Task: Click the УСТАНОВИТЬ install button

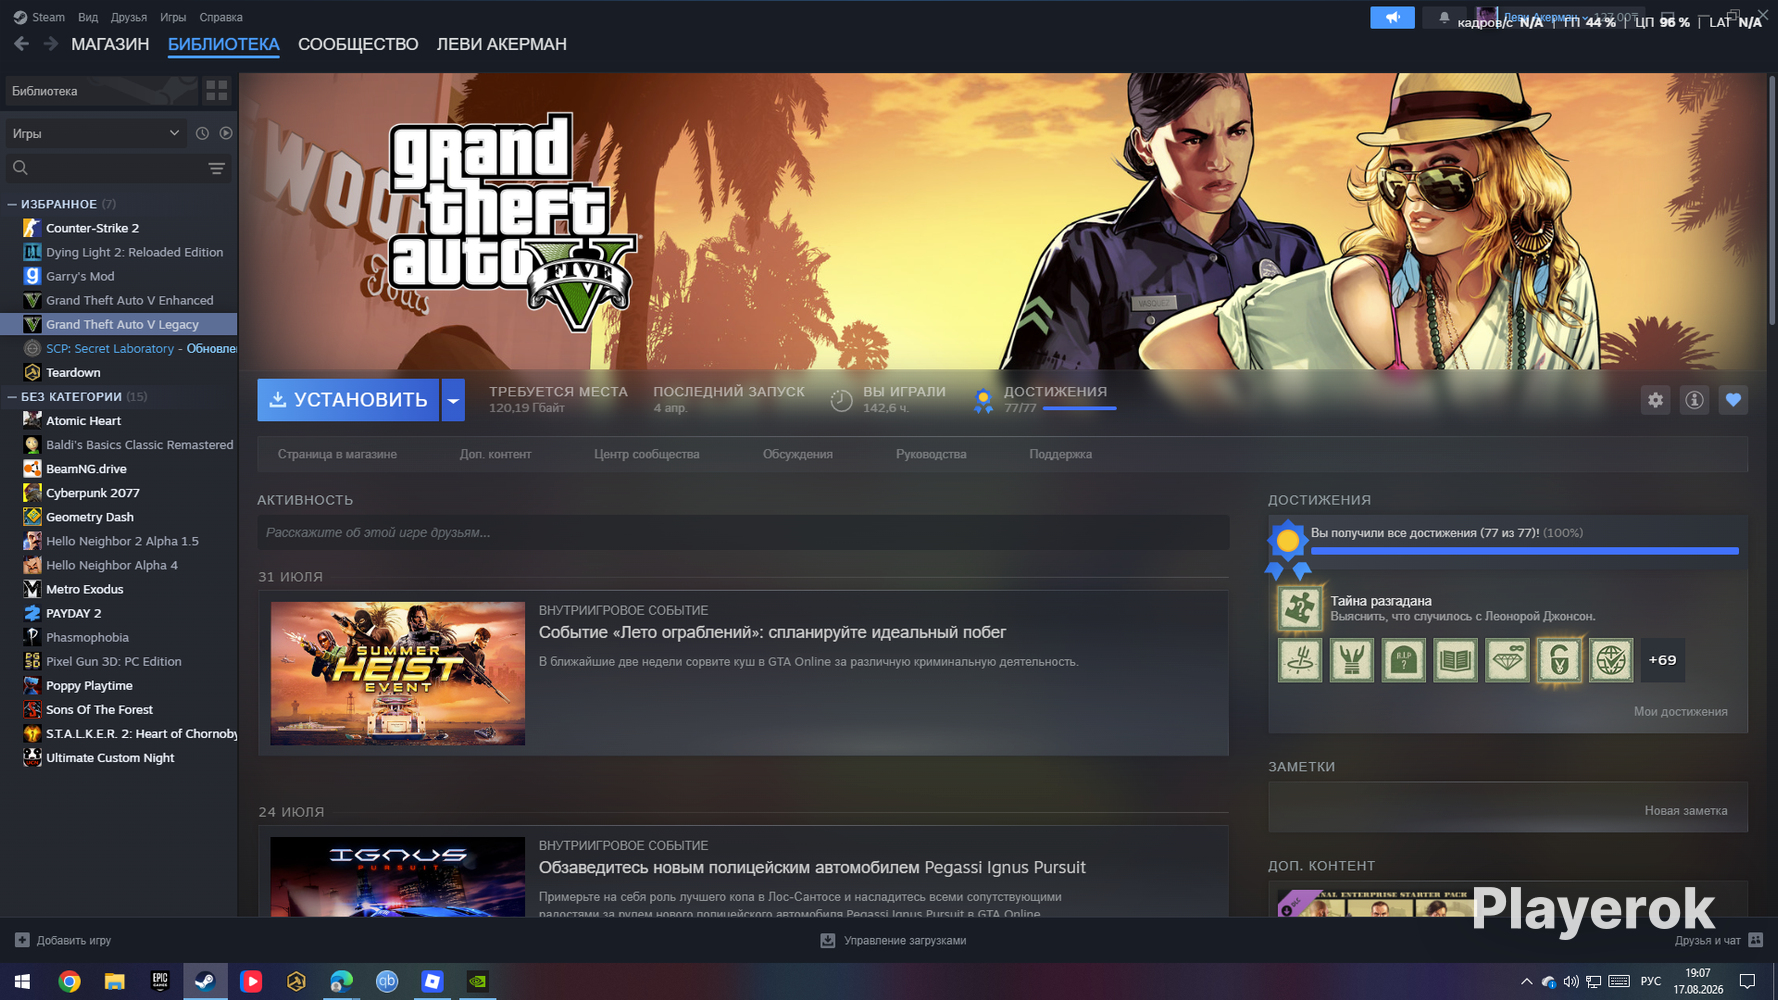Action: (348, 400)
